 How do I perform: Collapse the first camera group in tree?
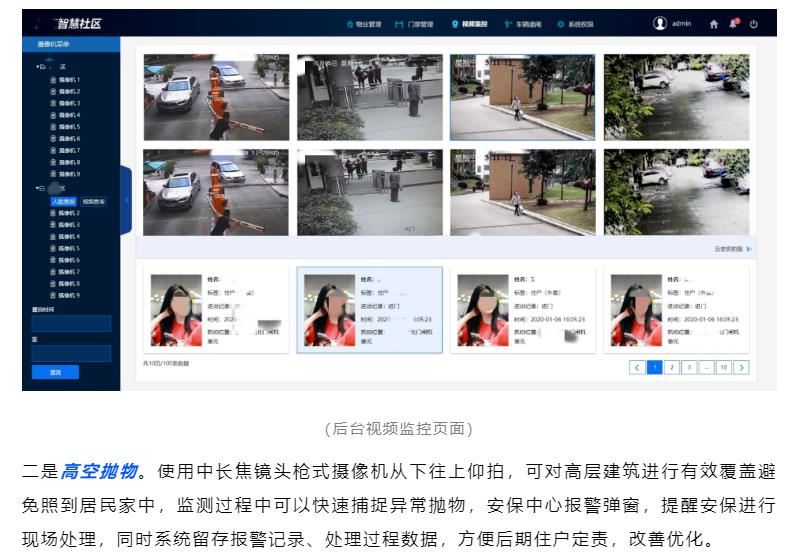(38, 67)
